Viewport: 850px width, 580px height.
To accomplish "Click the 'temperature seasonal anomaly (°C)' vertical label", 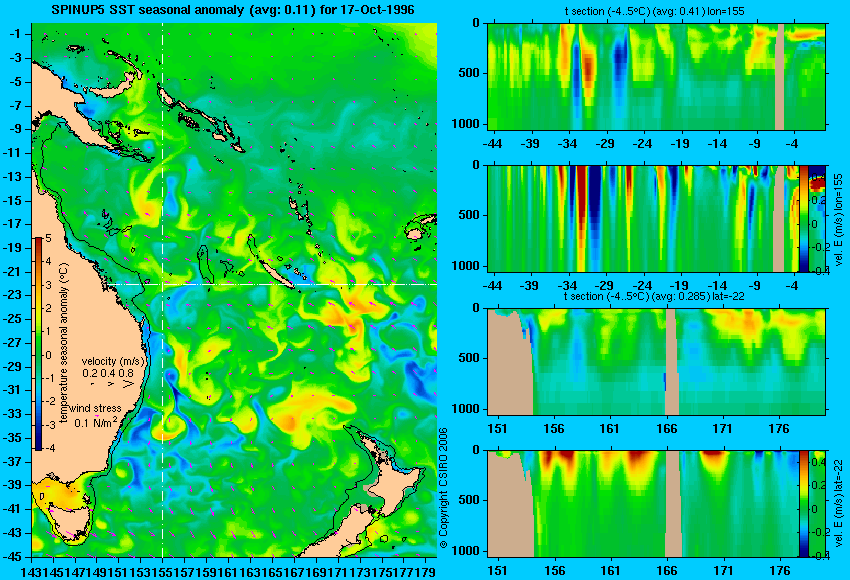I will click(64, 343).
